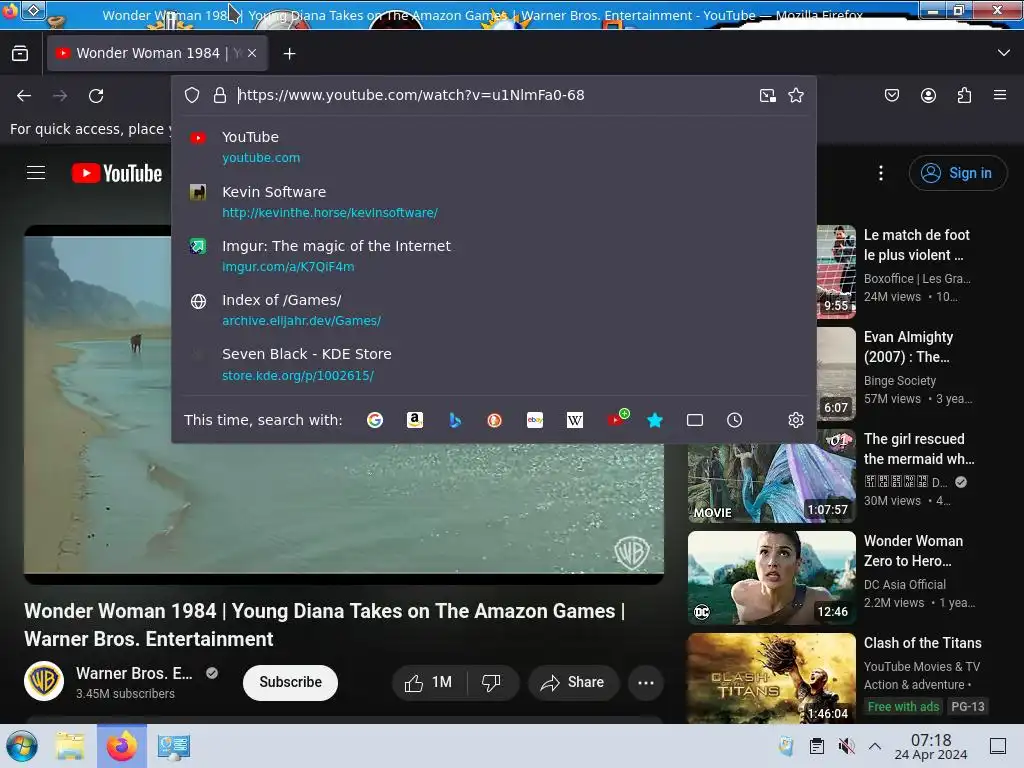Open Clash of the Titans movie thumbnail
The height and width of the screenshot is (768, 1024).
pos(771,679)
